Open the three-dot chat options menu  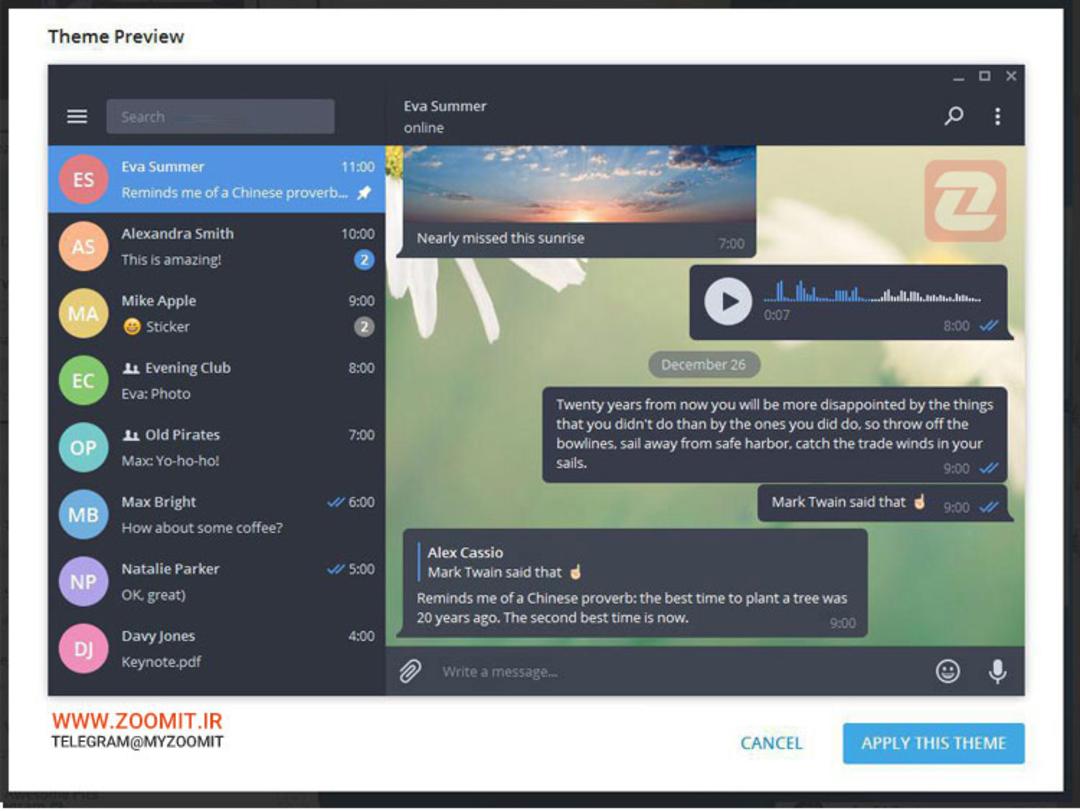pos(997,116)
